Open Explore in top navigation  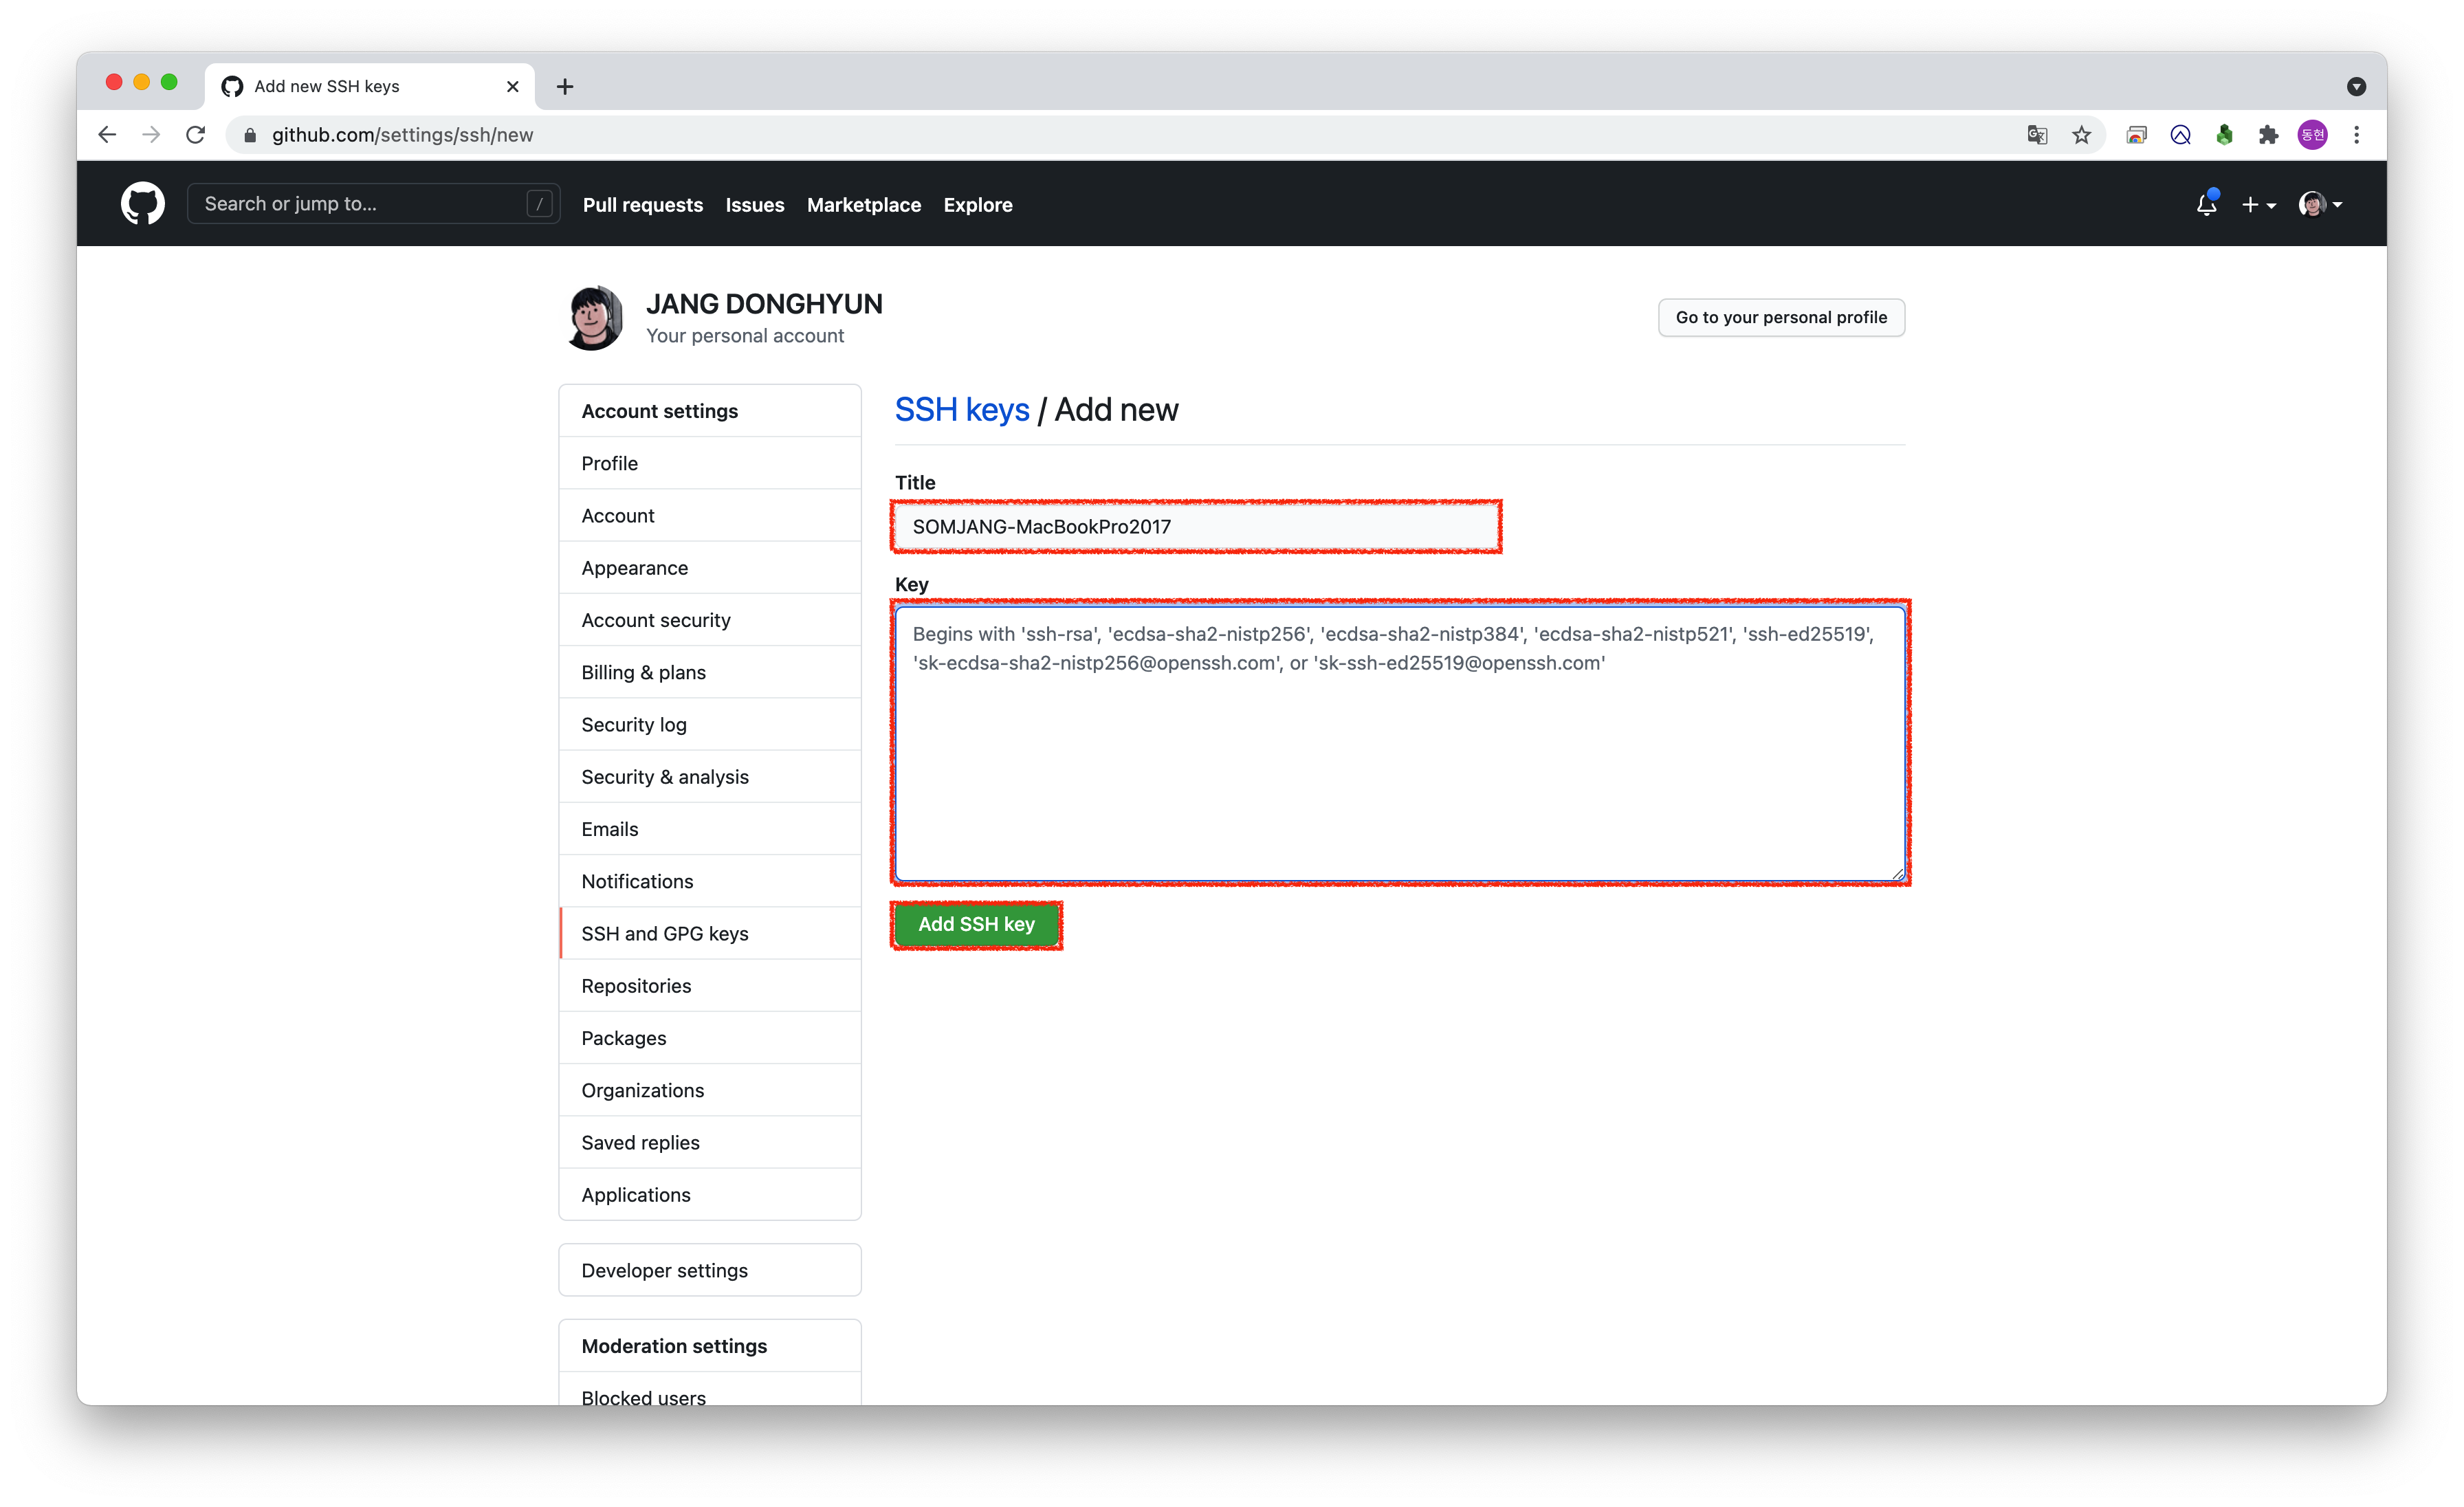tap(978, 205)
